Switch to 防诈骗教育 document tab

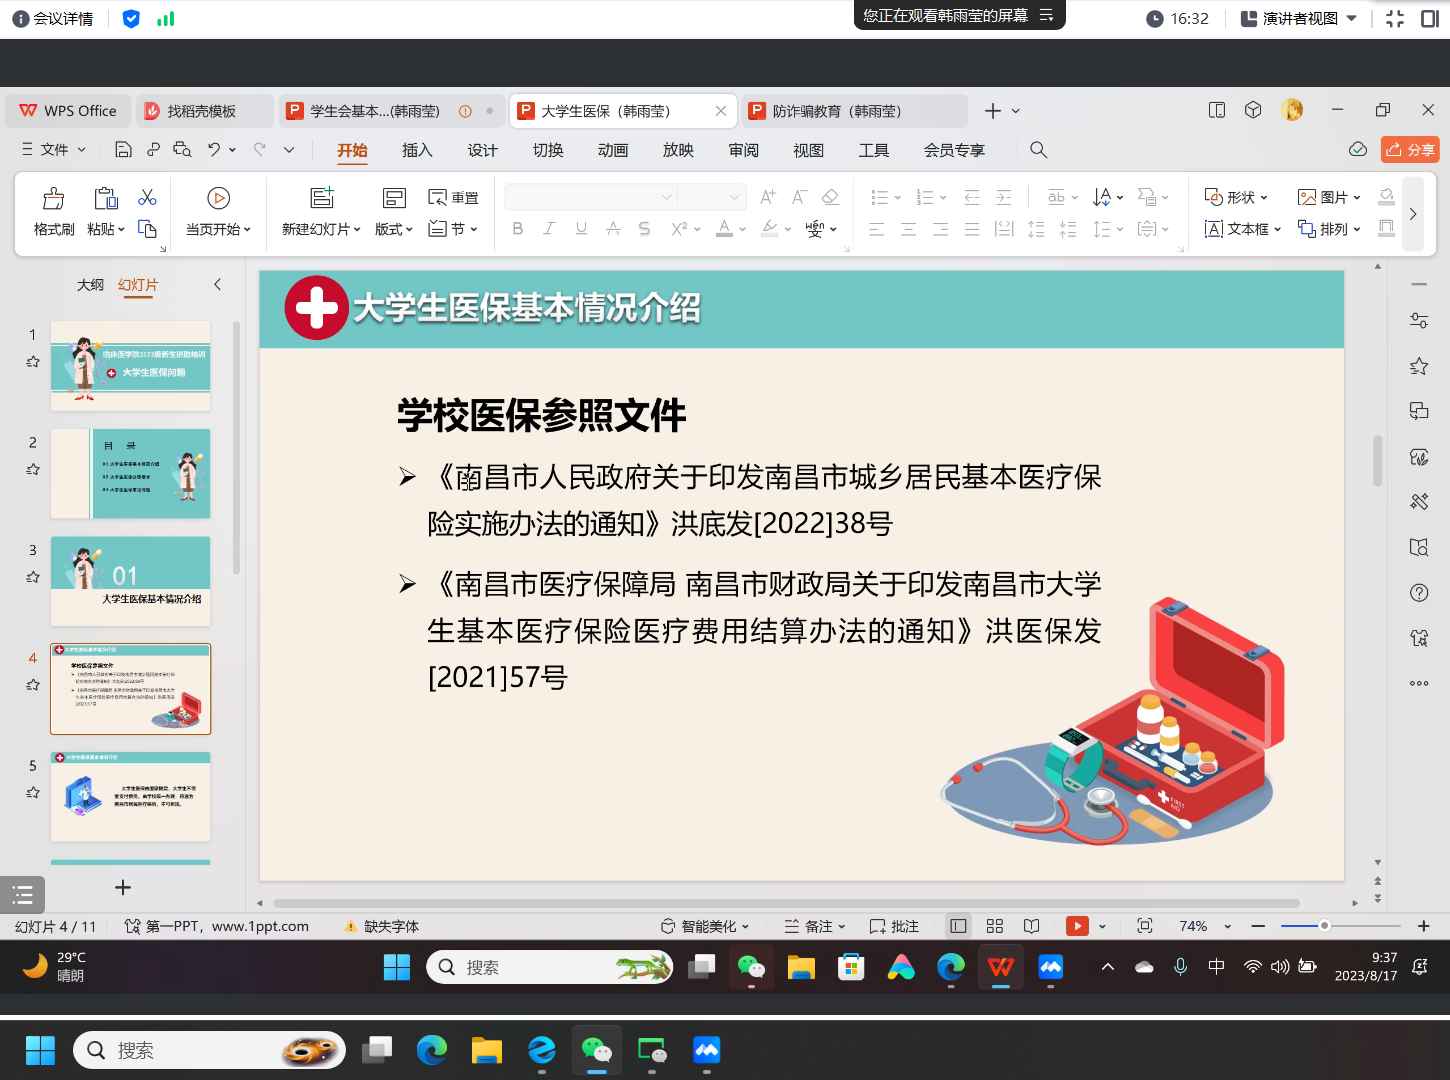click(x=836, y=111)
